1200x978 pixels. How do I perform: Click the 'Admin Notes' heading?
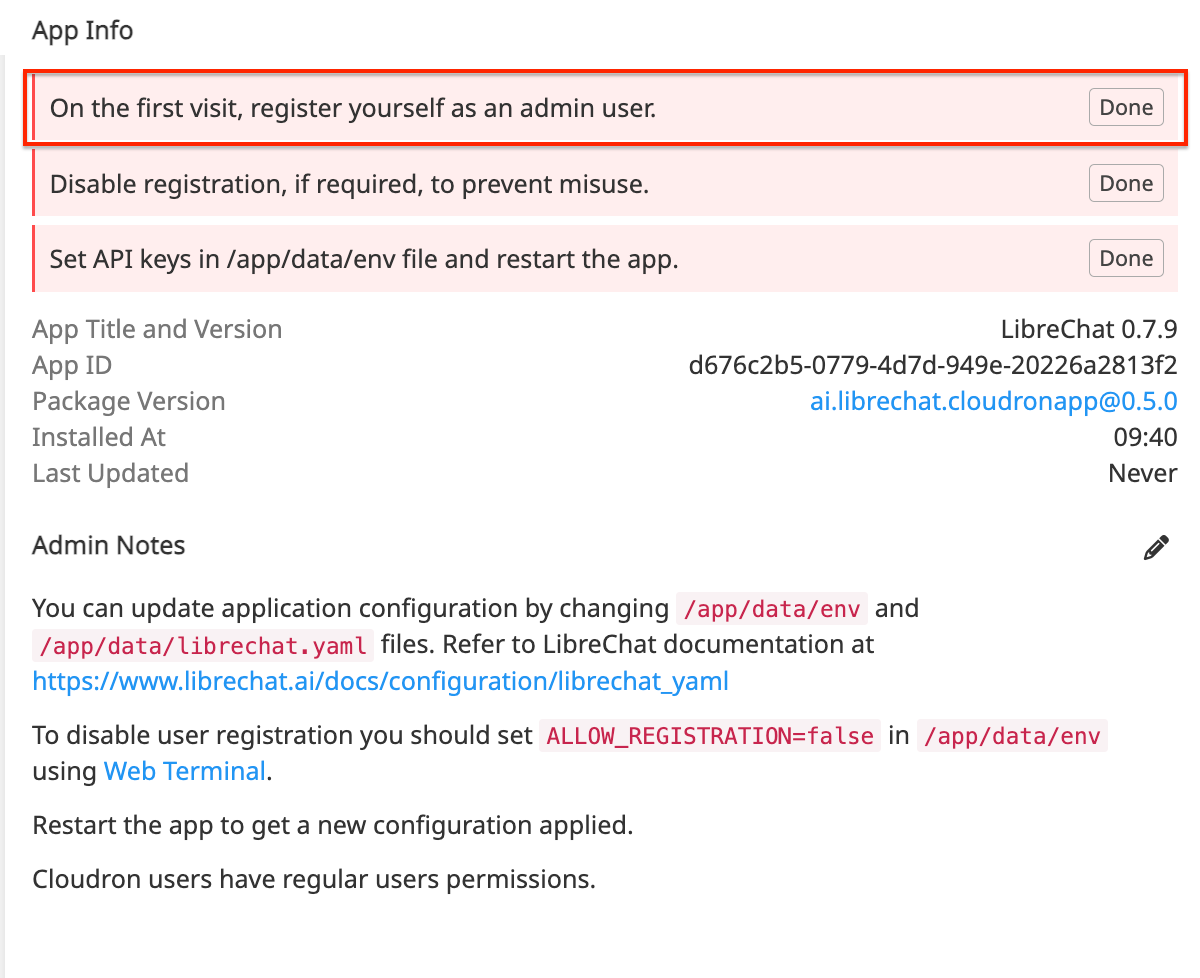tap(108, 545)
